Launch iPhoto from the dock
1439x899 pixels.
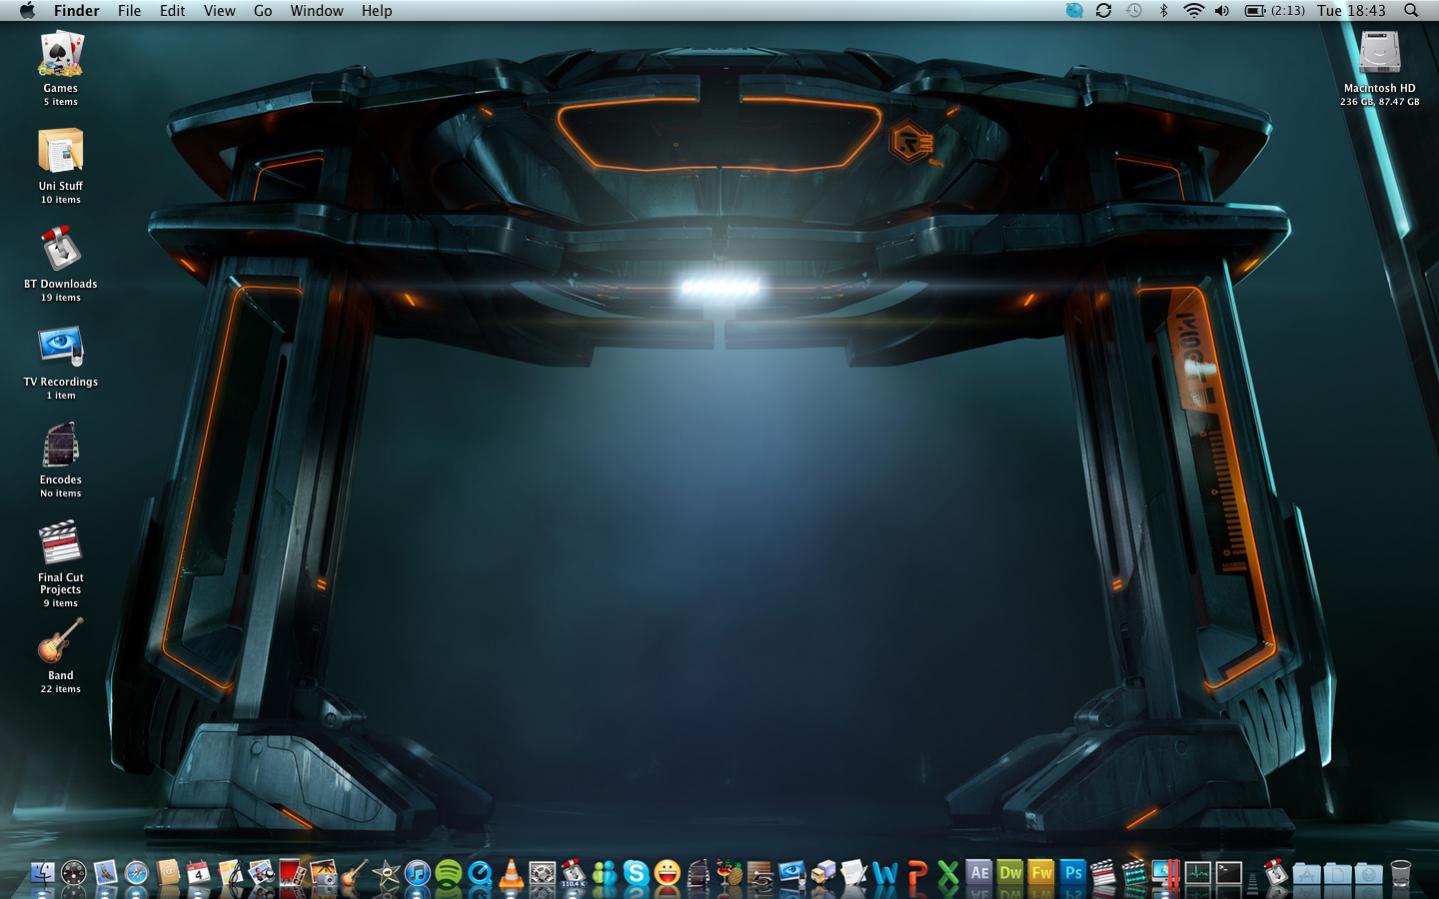point(323,873)
